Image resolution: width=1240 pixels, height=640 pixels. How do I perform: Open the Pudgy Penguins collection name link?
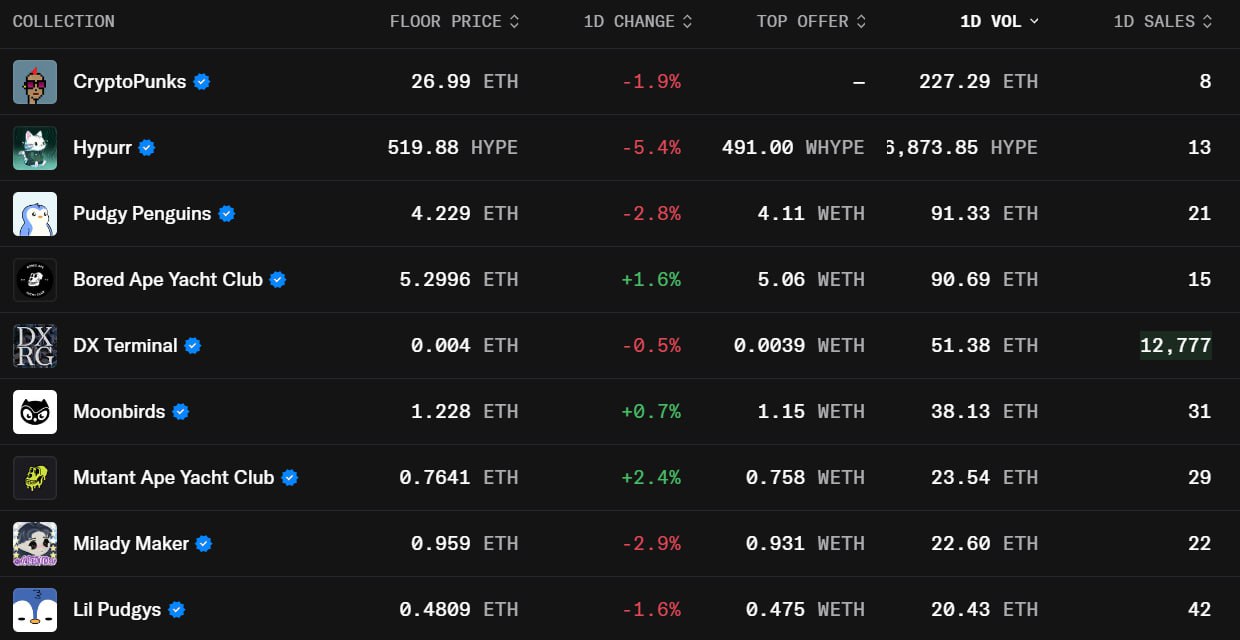142,214
